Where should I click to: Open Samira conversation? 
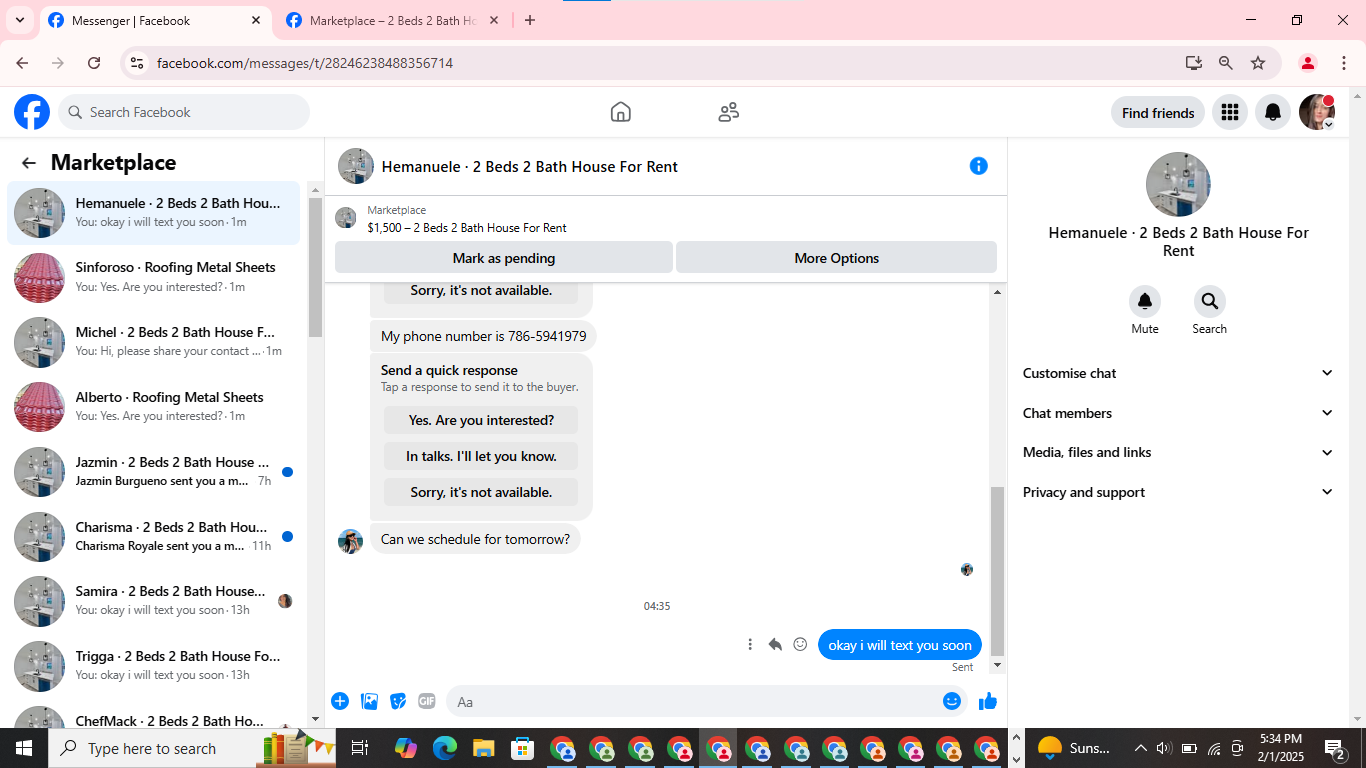(154, 601)
